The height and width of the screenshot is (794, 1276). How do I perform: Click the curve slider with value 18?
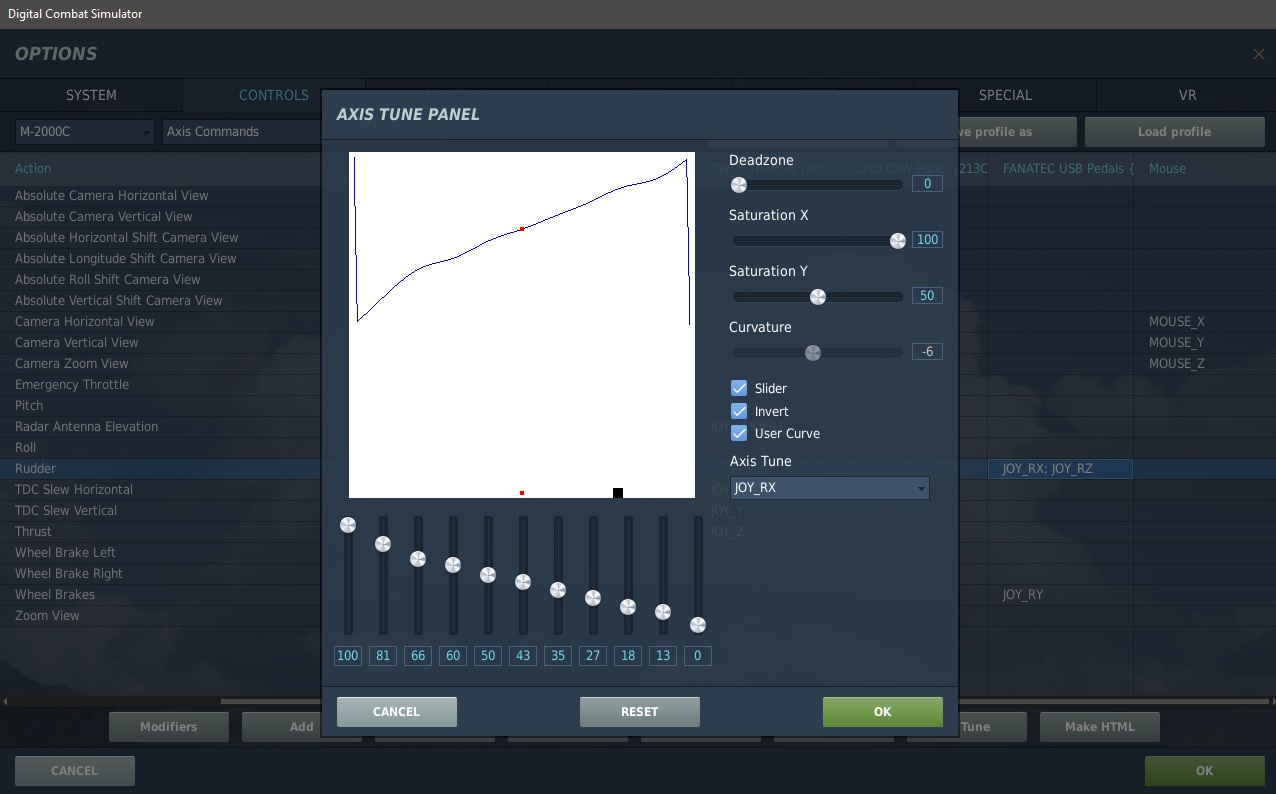pos(628,607)
